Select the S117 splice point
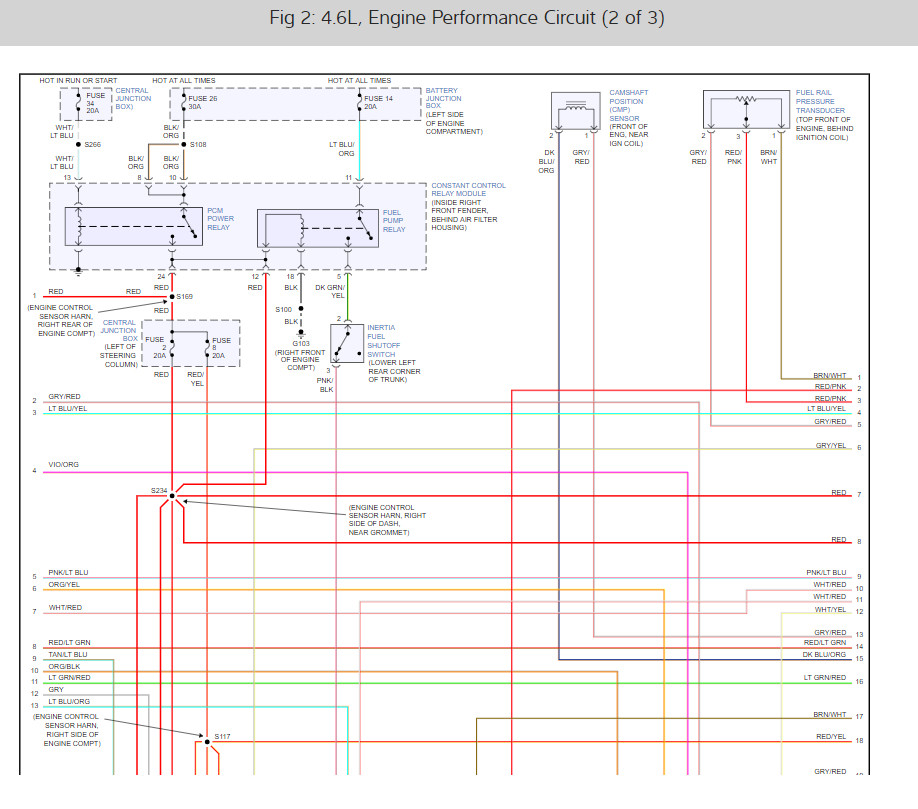Viewport: 918px width, 809px height. (207, 742)
